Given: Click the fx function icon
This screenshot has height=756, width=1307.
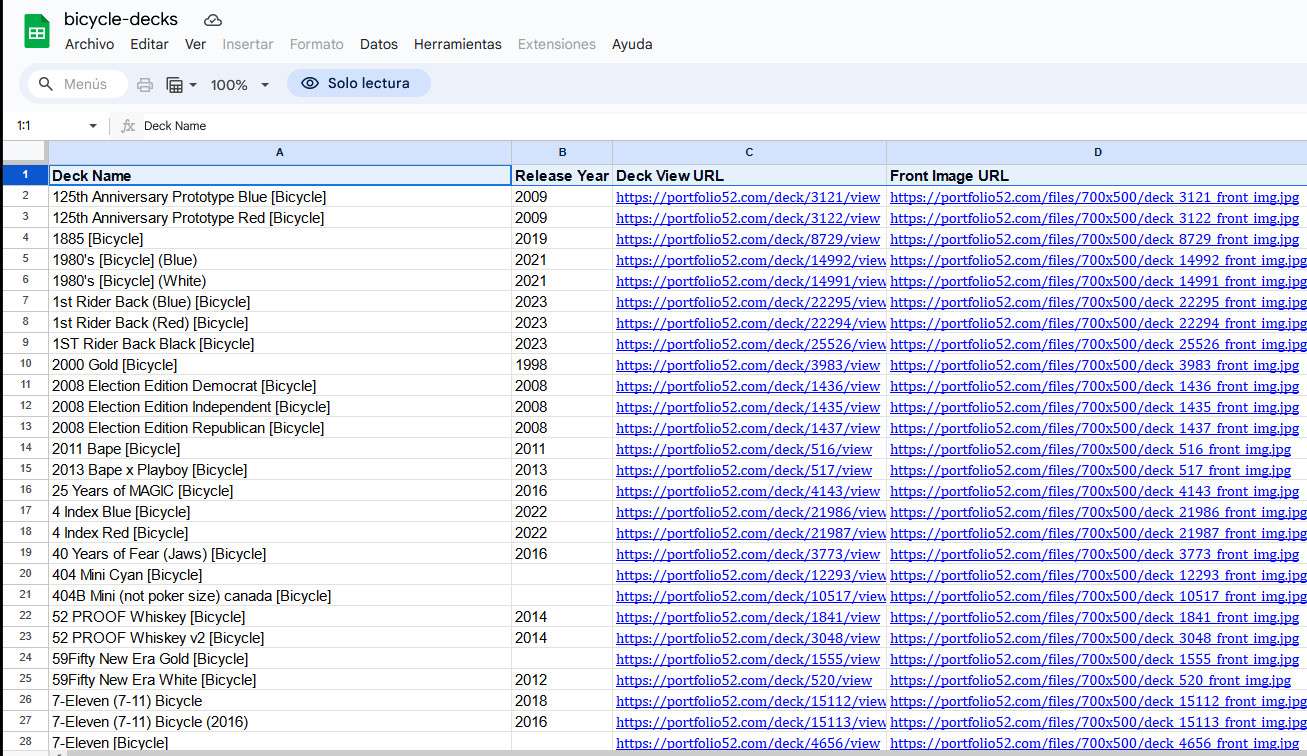Looking at the screenshot, I should coord(128,126).
